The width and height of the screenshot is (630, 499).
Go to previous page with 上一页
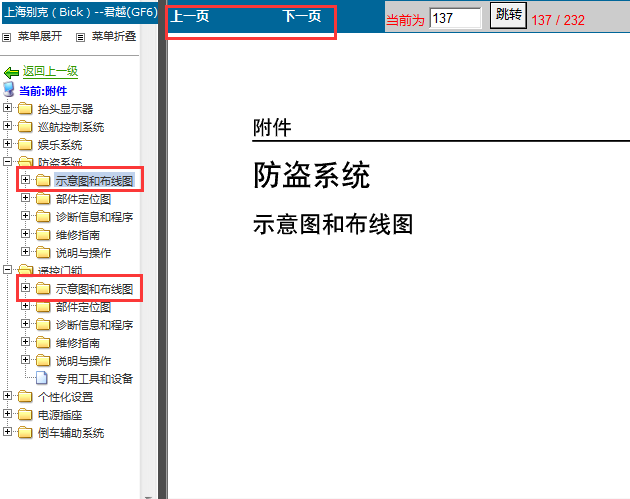coord(190,16)
